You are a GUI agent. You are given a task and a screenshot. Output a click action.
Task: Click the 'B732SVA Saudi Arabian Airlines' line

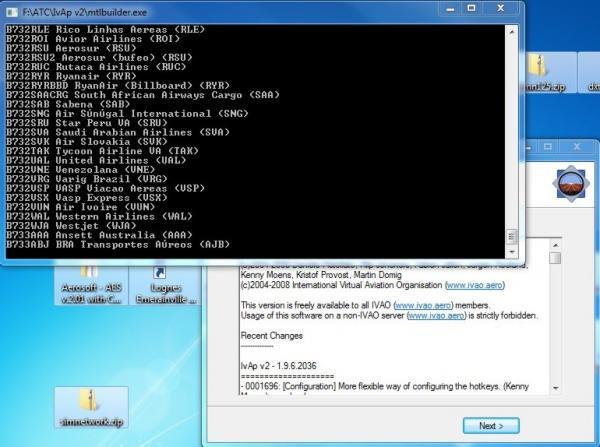pos(118,132)
